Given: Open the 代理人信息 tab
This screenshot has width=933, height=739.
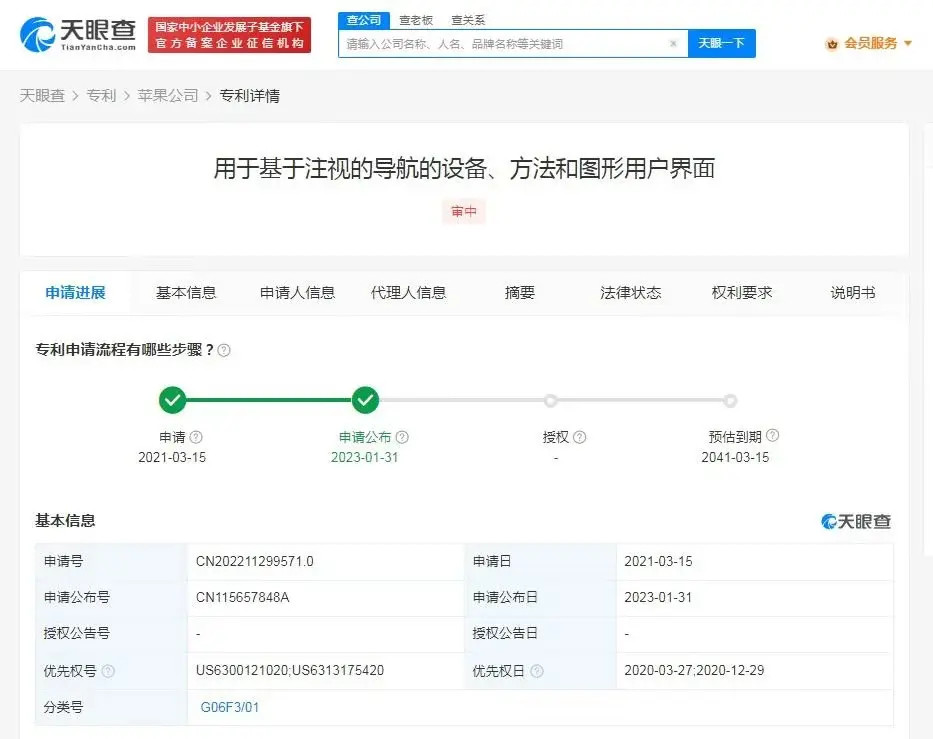Looking at the screenshot, I should click(x=408, y=293).
